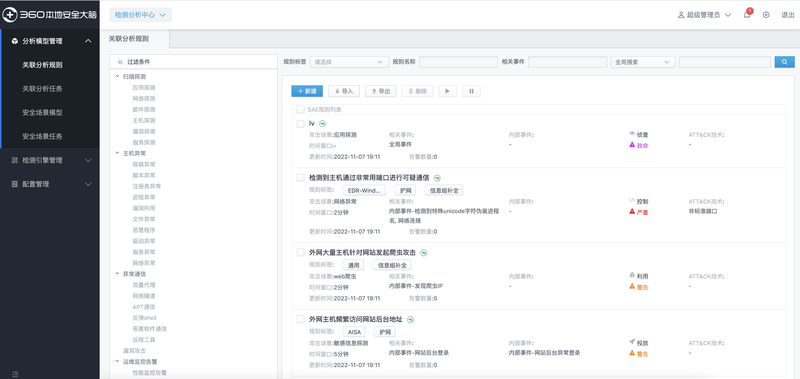
Task: Click the blue search magnifier button
Action: [785, 62]
